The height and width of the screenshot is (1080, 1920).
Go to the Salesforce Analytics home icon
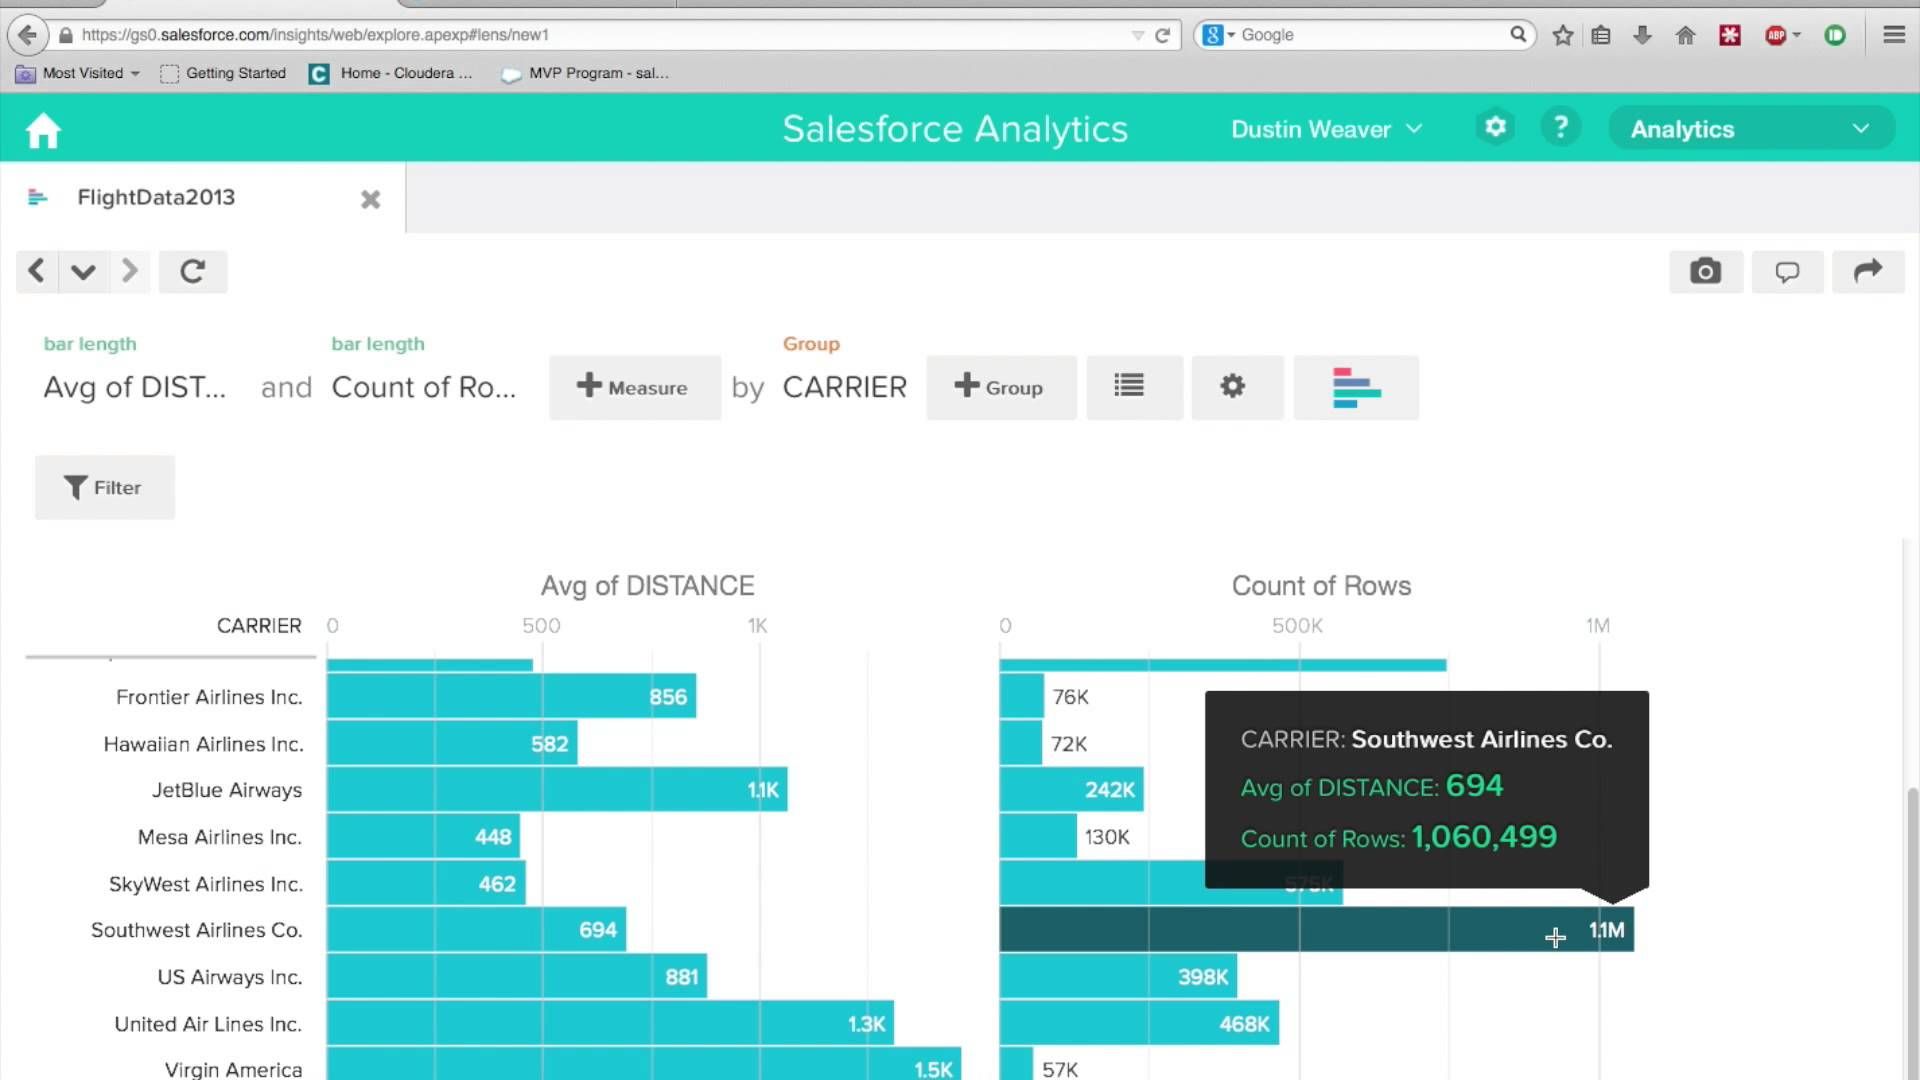[43, 130]
